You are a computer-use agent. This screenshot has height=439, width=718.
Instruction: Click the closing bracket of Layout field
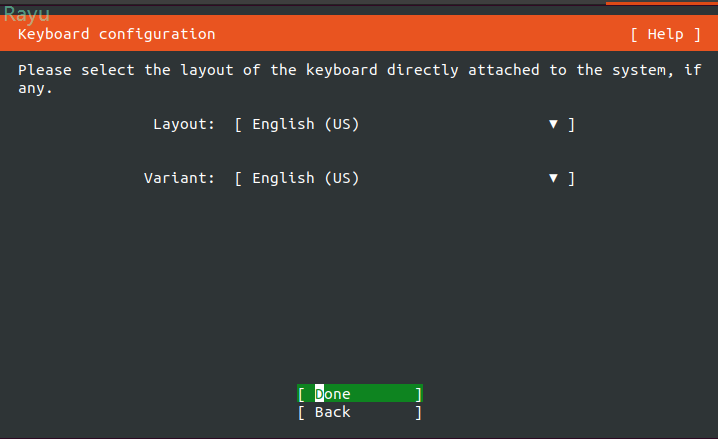coord(571,124)
